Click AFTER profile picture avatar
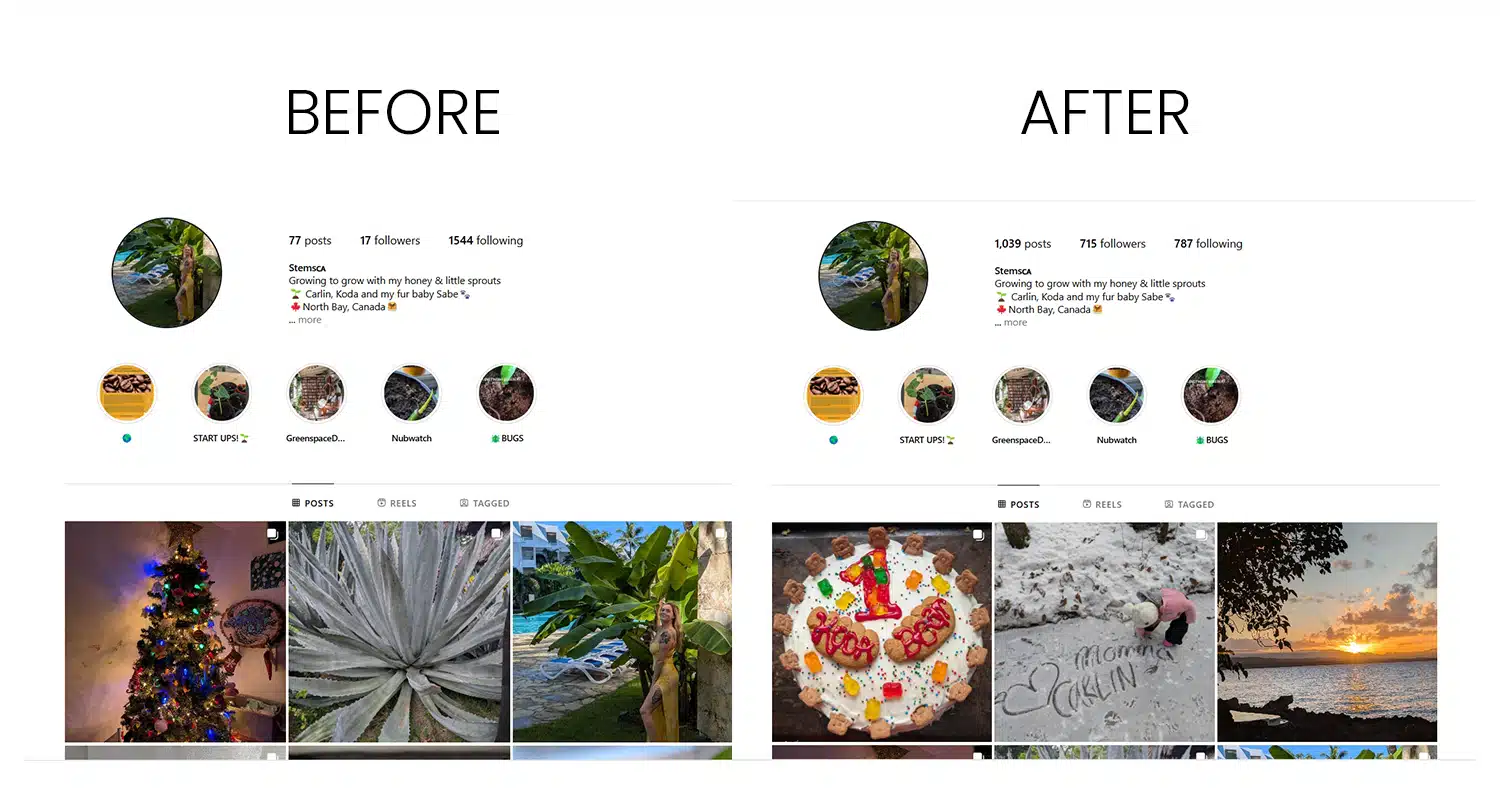 (x=873, y=276)
